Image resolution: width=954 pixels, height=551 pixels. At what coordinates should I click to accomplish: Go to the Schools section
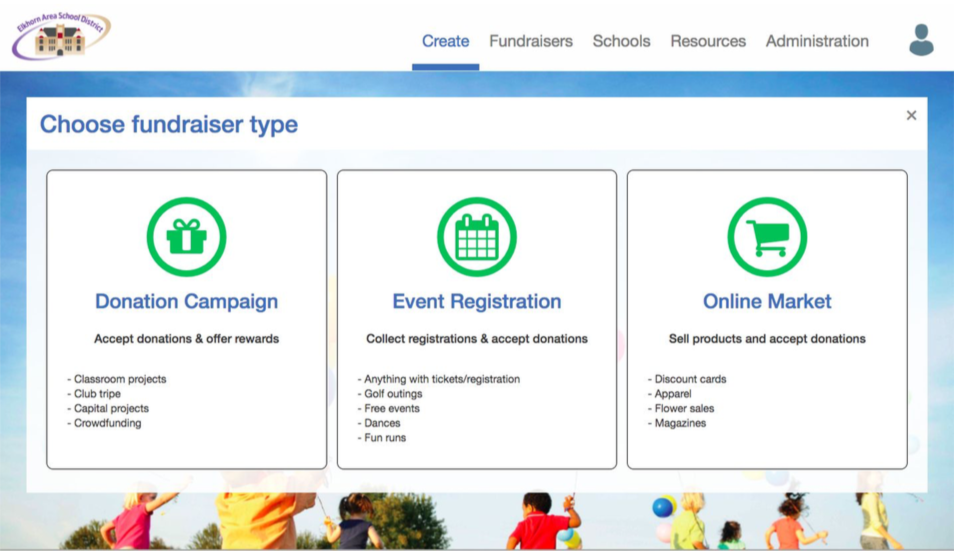pos(621,41)
